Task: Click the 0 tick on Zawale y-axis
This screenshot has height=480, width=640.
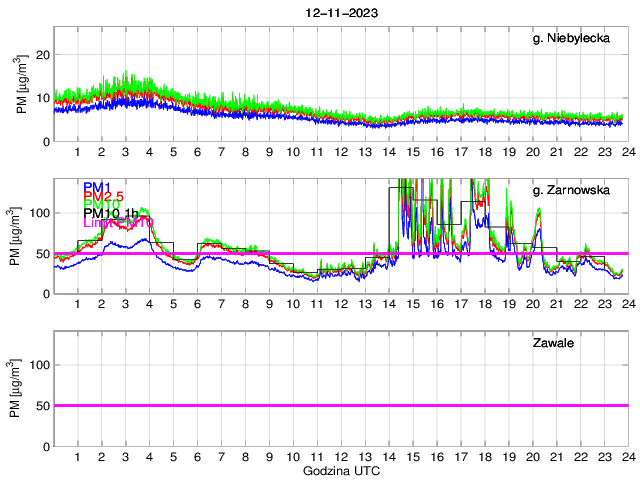Action: [x=47, y=447]
